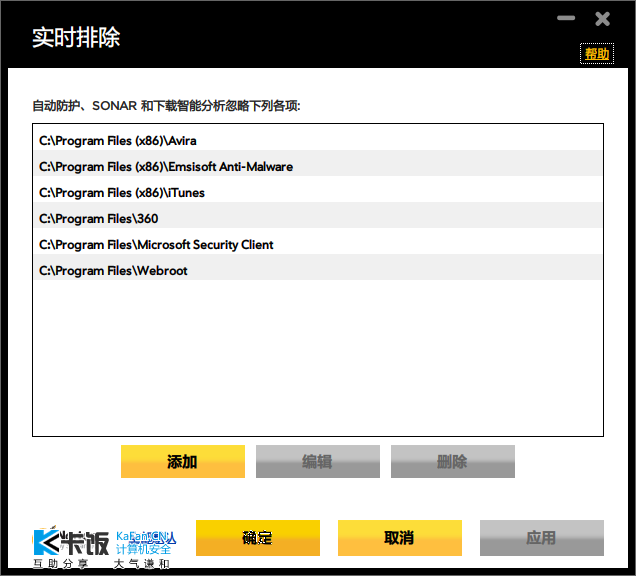636x576 pixels.
Task: Click the 编辑 (Edit) button
Action: tap(318, 461)
